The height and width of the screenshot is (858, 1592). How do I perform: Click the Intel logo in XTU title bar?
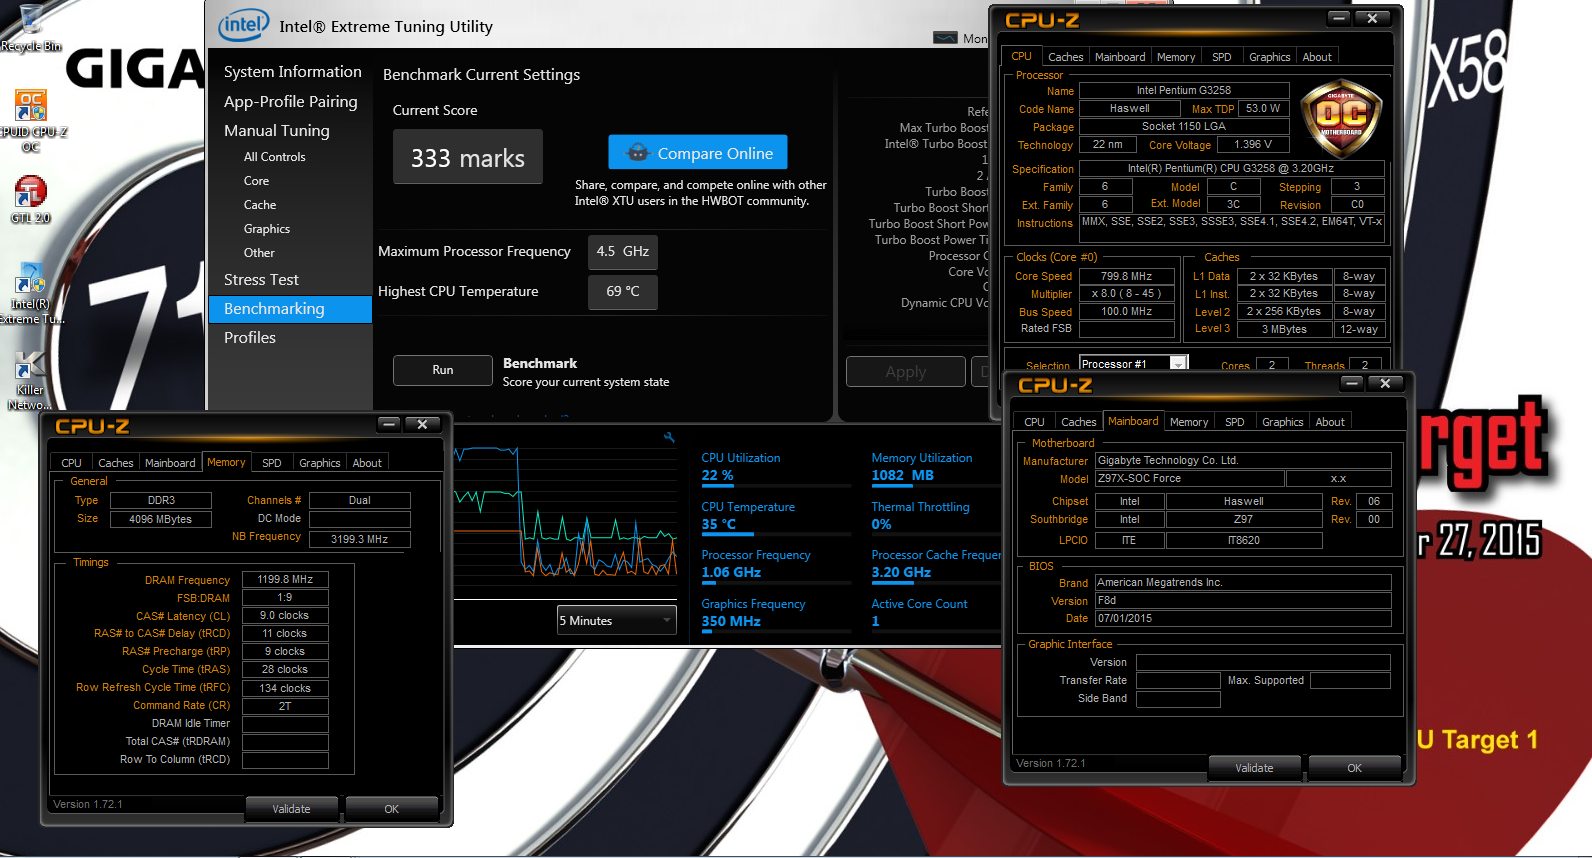click(x=243, y=25)
